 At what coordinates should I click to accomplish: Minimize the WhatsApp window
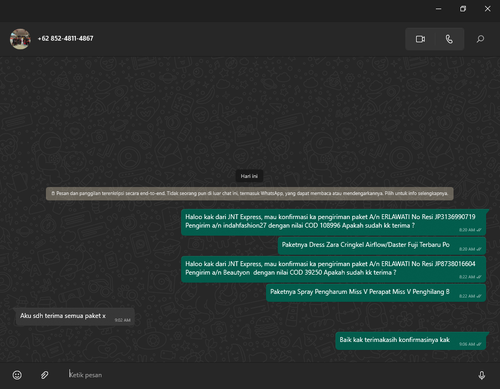tap(439, 9)
